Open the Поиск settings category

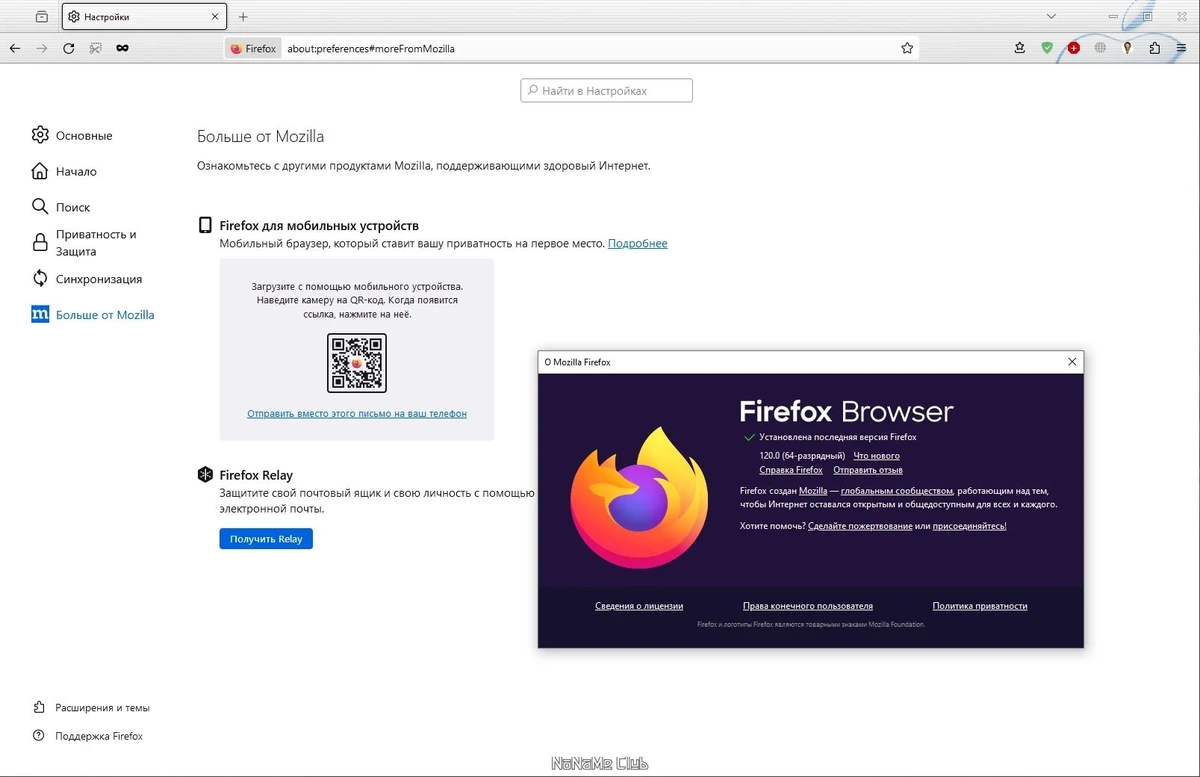61,207
